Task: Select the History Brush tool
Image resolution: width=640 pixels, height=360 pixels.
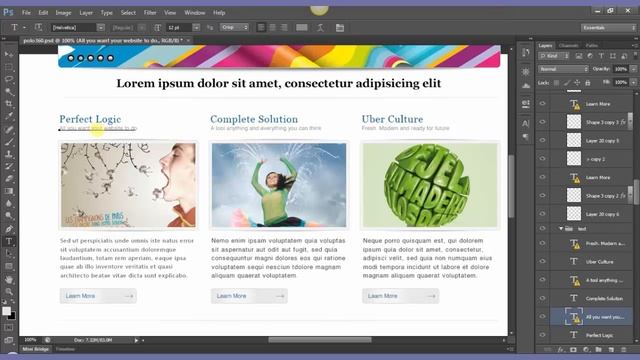Action: [9, 167]
